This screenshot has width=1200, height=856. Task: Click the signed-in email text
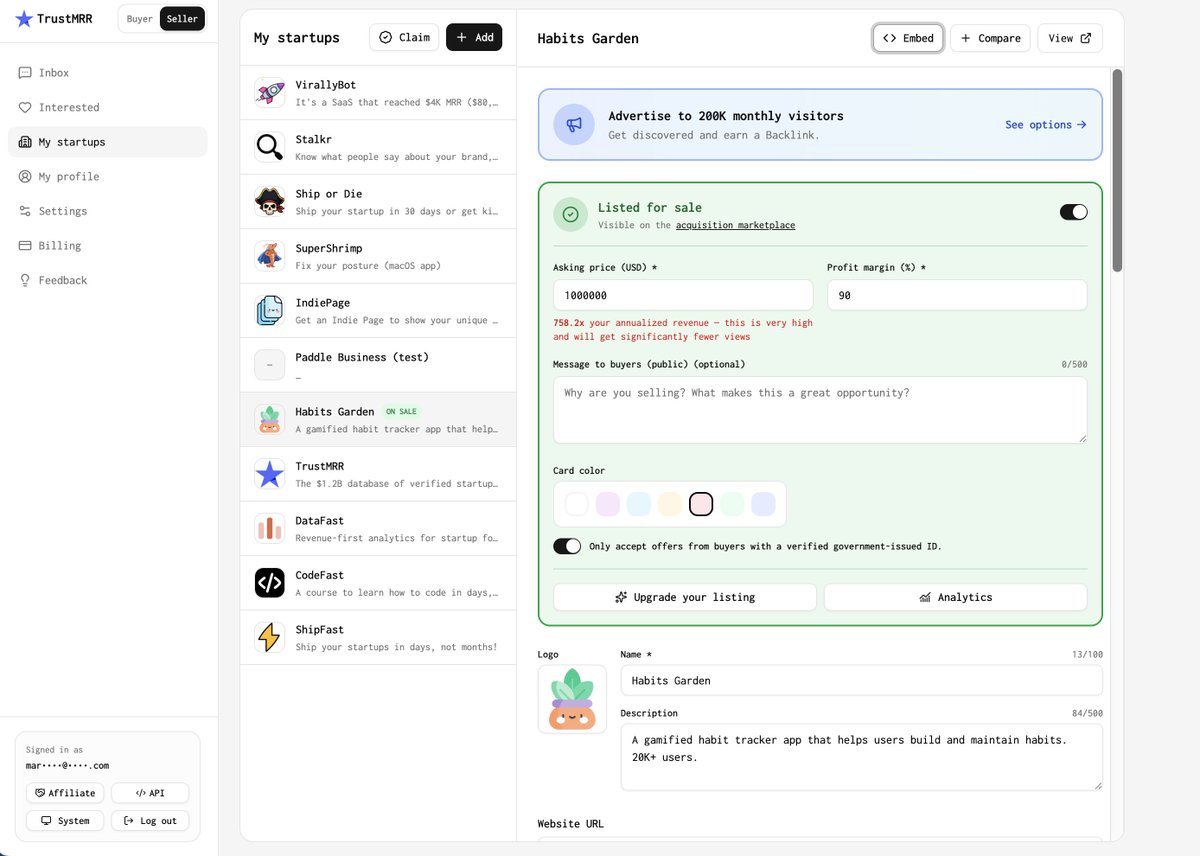[68, 765]
